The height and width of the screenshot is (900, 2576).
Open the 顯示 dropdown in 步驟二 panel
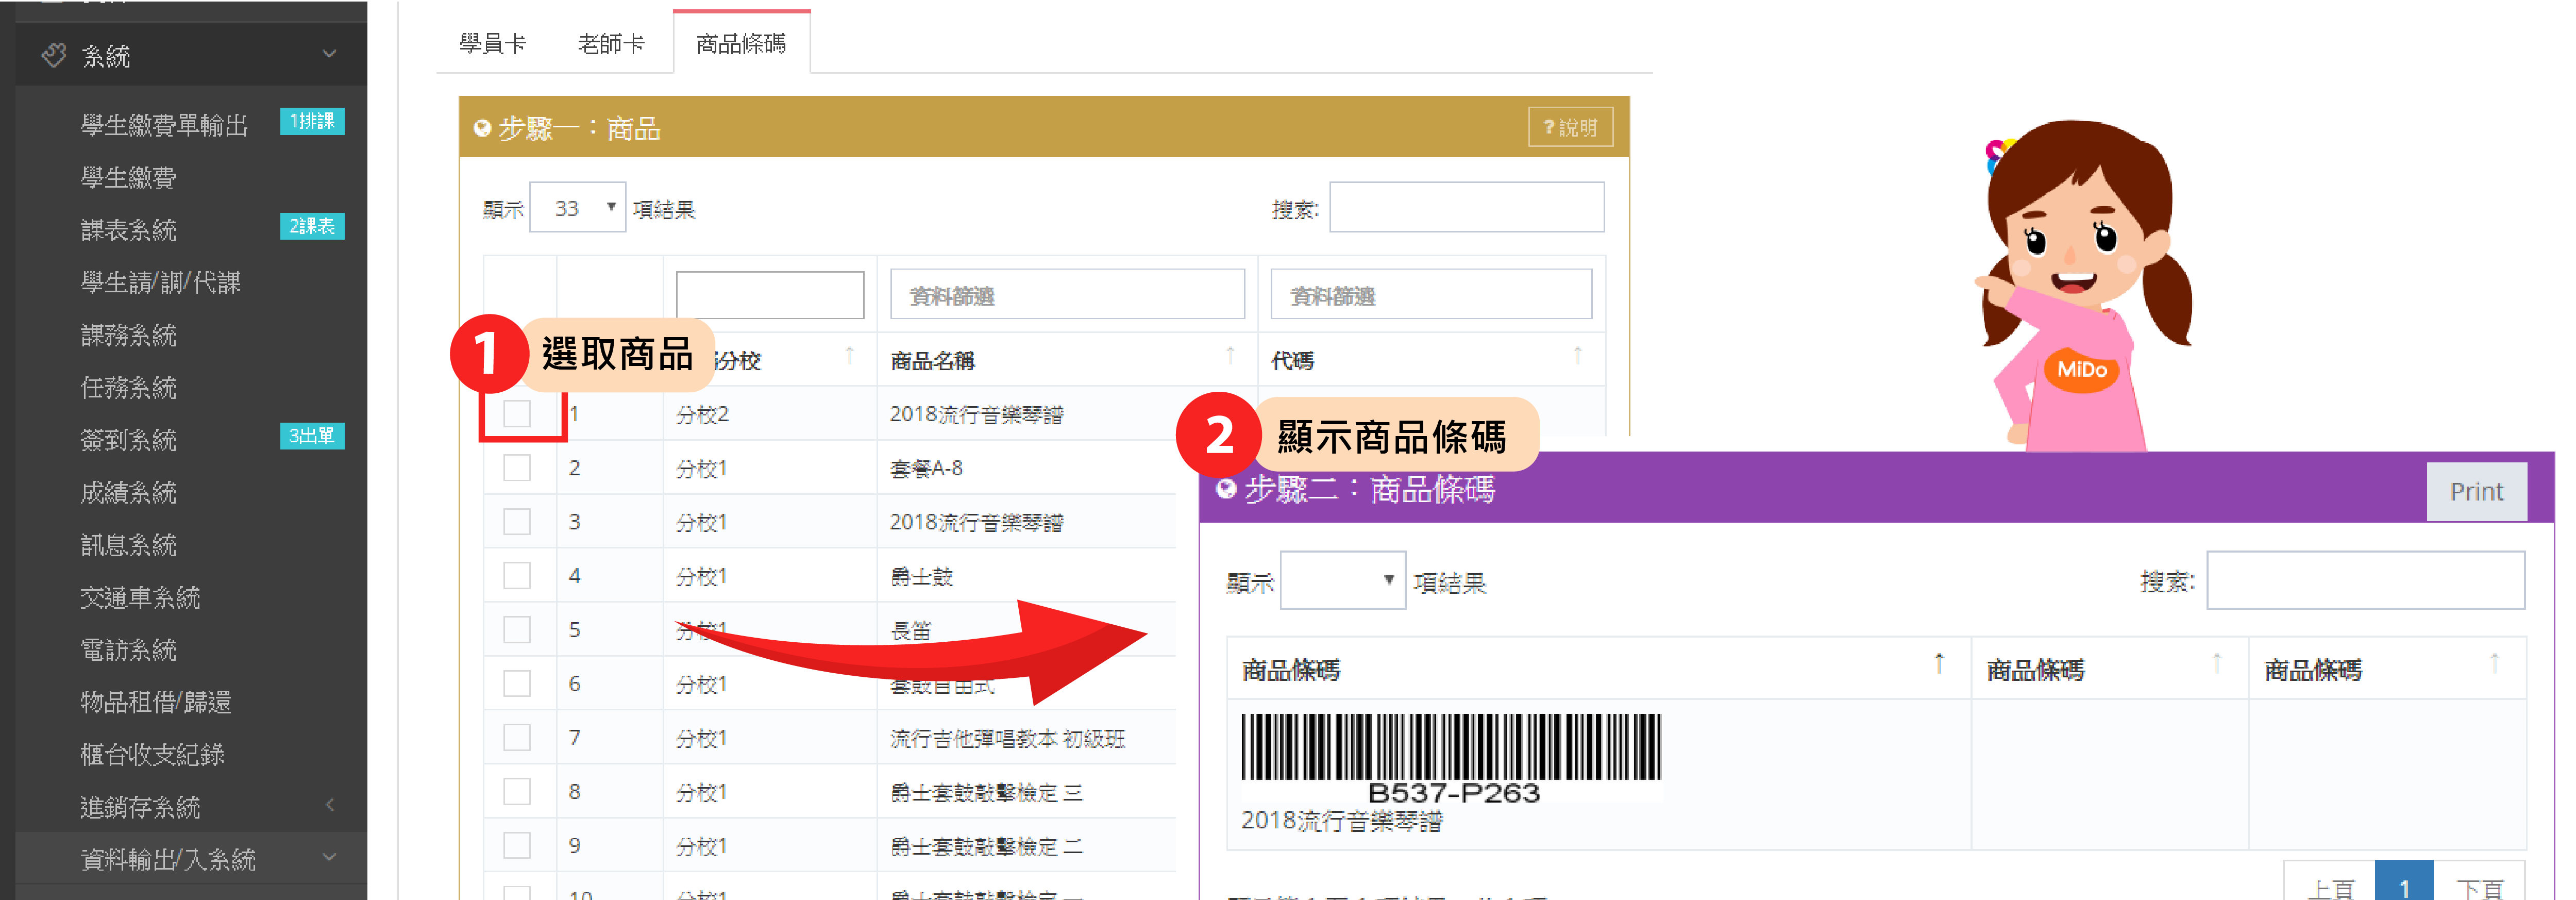pos(1342,580)
